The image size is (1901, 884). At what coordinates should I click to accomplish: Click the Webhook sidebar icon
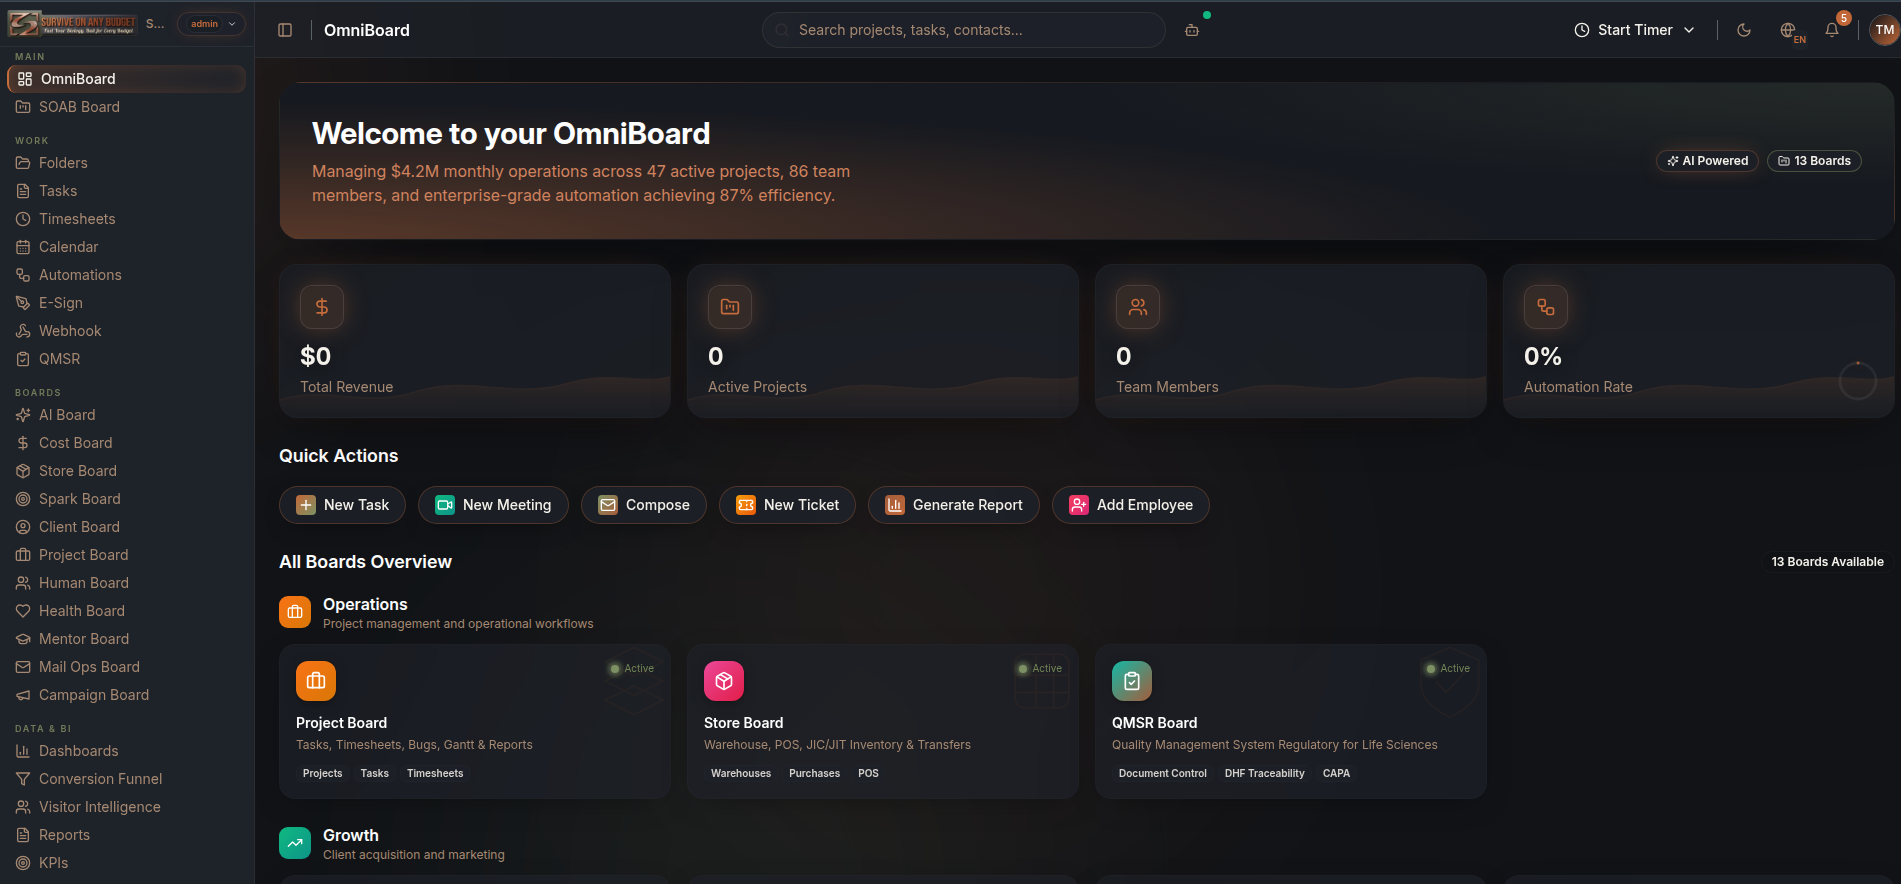(x=23, y=331)
